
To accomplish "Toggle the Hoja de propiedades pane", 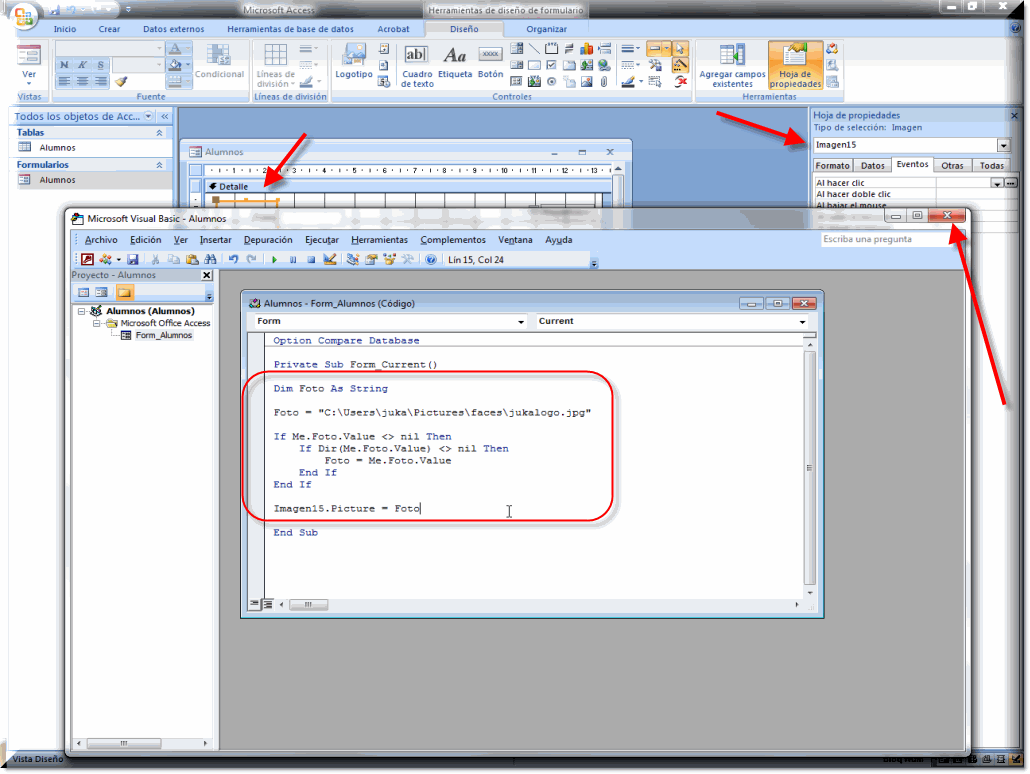I will pos(795,65).
